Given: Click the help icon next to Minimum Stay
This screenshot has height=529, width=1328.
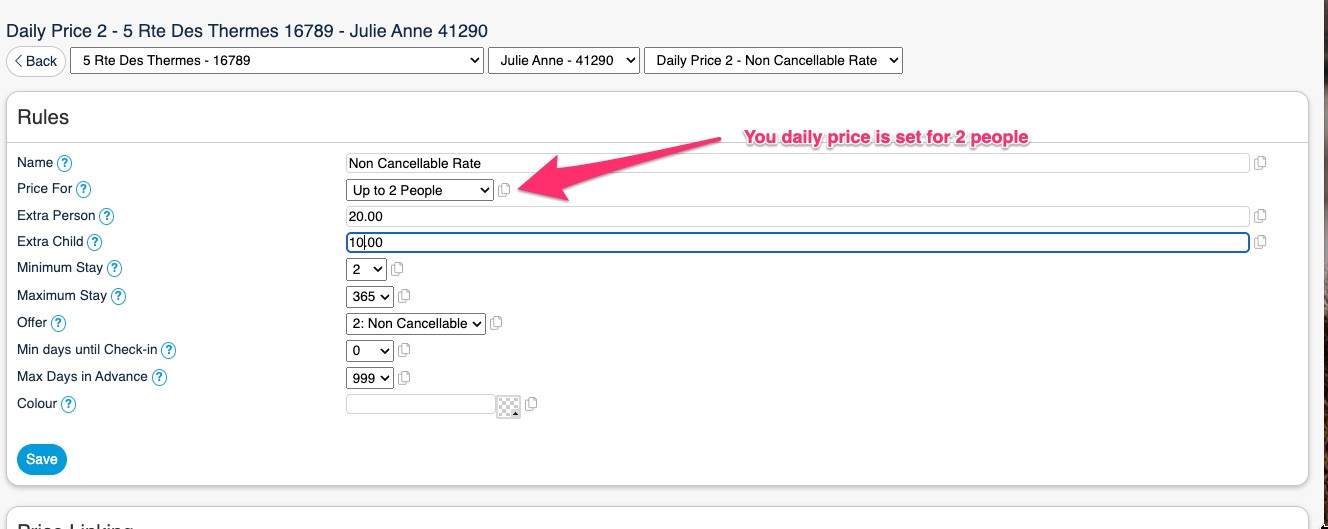Looking at the screenshot, I should click(114, 268).
